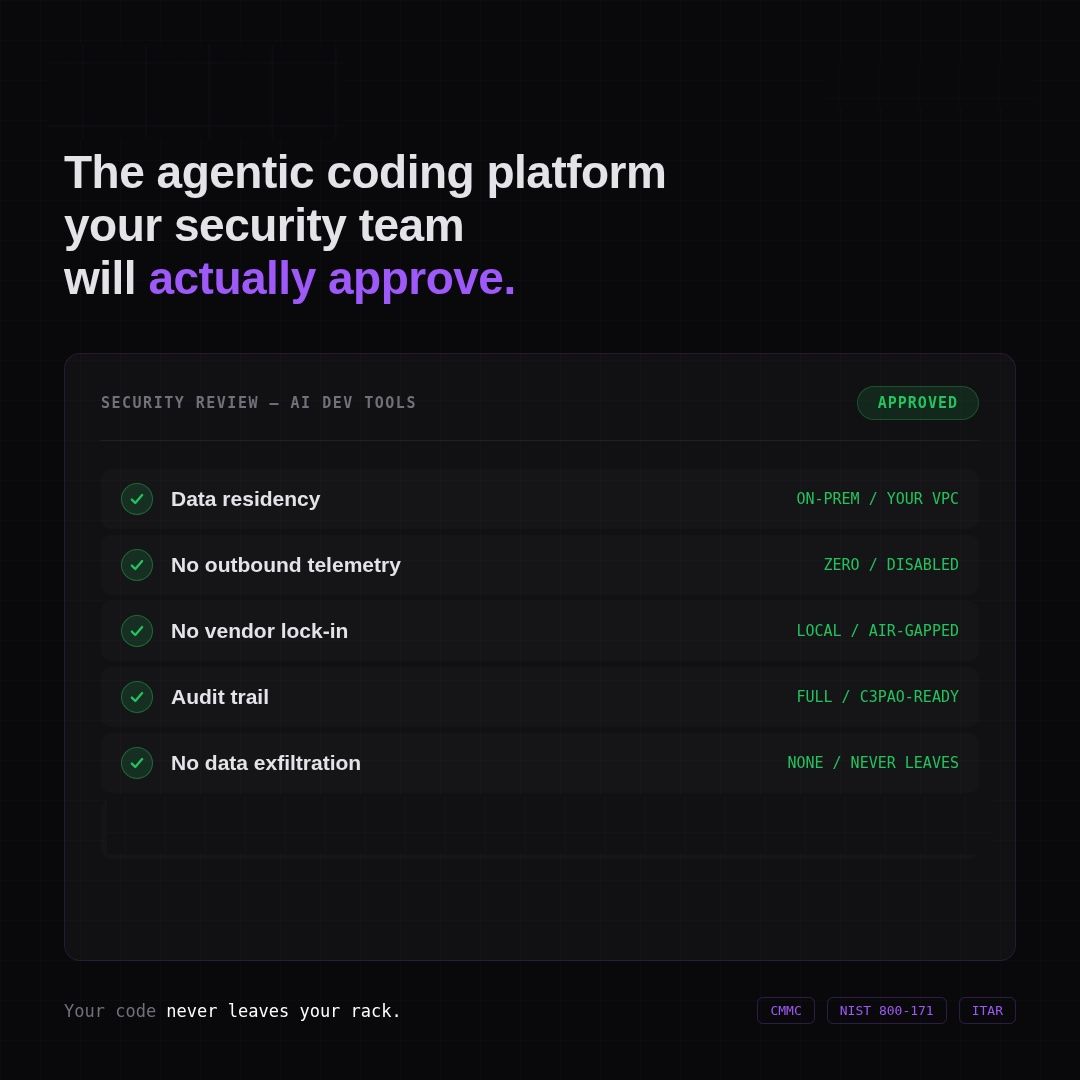Click the ON-PREM / YOUR VPC value
Viewport: 1080px width, 1080px height.
877,499
